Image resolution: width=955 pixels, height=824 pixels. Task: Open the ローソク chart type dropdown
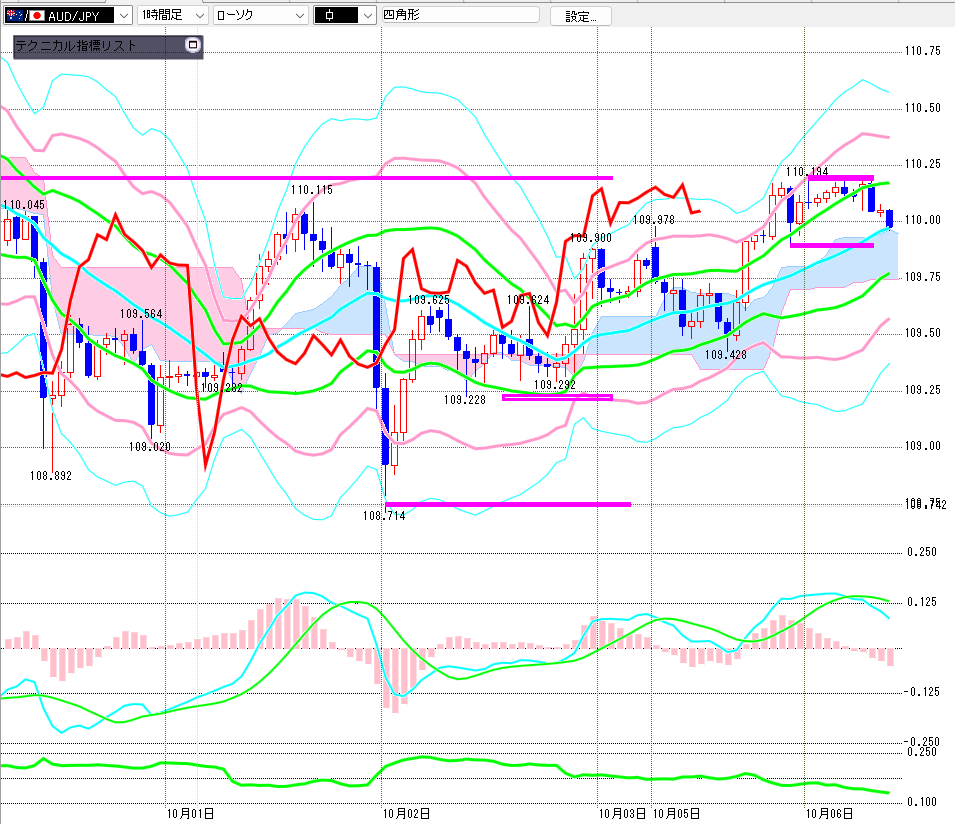pyautogui.click(x=260, y=15)
